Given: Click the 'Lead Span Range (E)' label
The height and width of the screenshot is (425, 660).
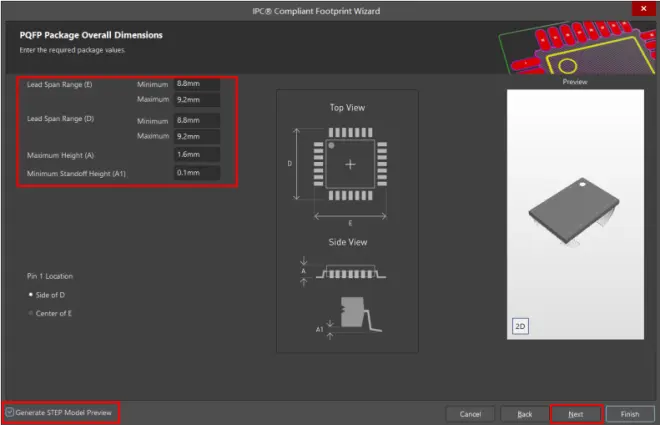Looking at the screenshot, I should 59,85.
